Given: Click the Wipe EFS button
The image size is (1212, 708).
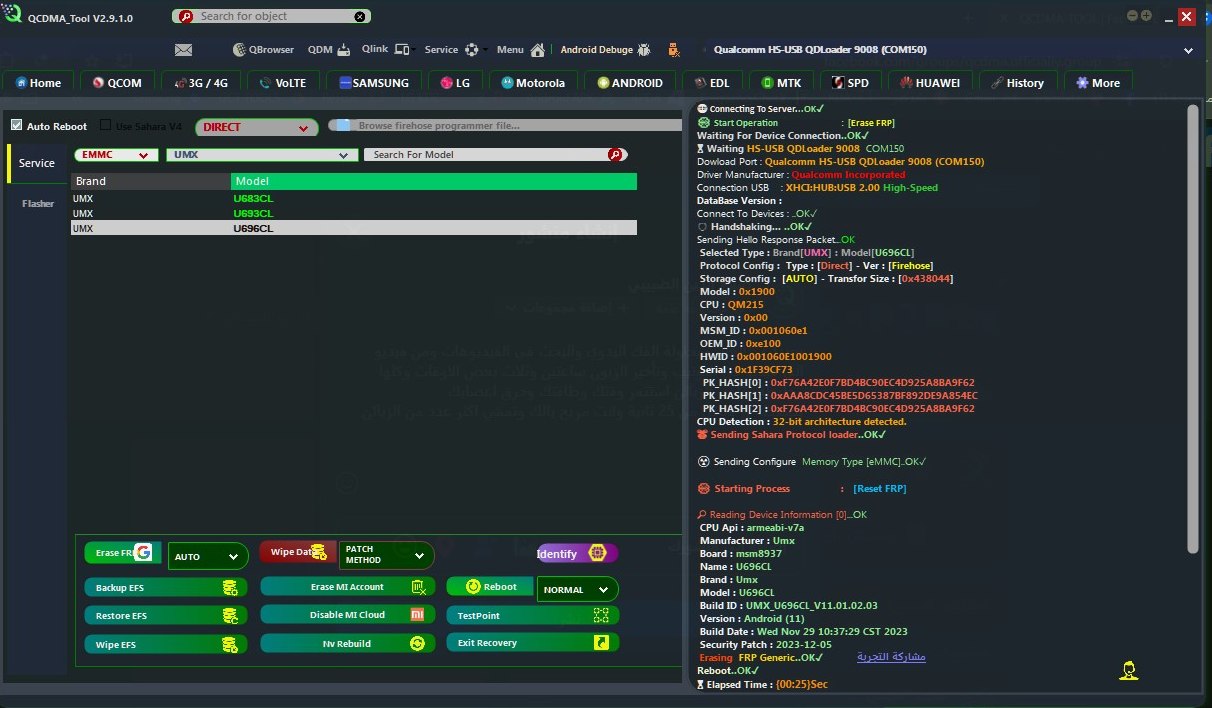Looking at the screenshot, I should pyautogui.click(x=166, y=644).
